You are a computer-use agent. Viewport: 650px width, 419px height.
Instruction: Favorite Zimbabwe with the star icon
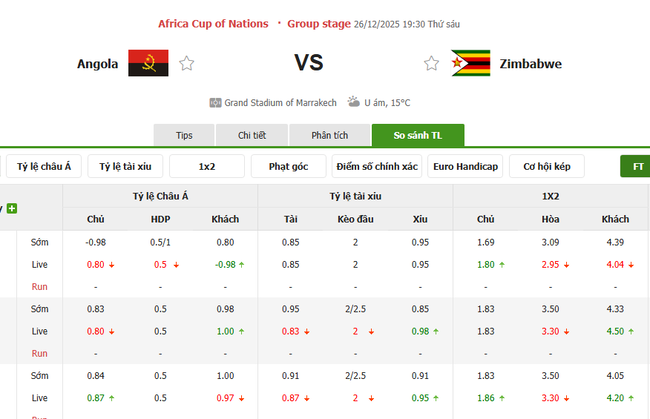[x=431, y=64]
